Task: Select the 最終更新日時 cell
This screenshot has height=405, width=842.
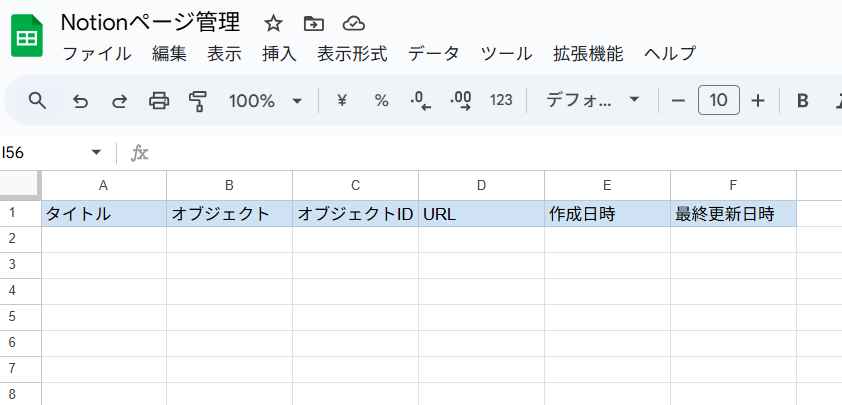Action: (734, 214)
